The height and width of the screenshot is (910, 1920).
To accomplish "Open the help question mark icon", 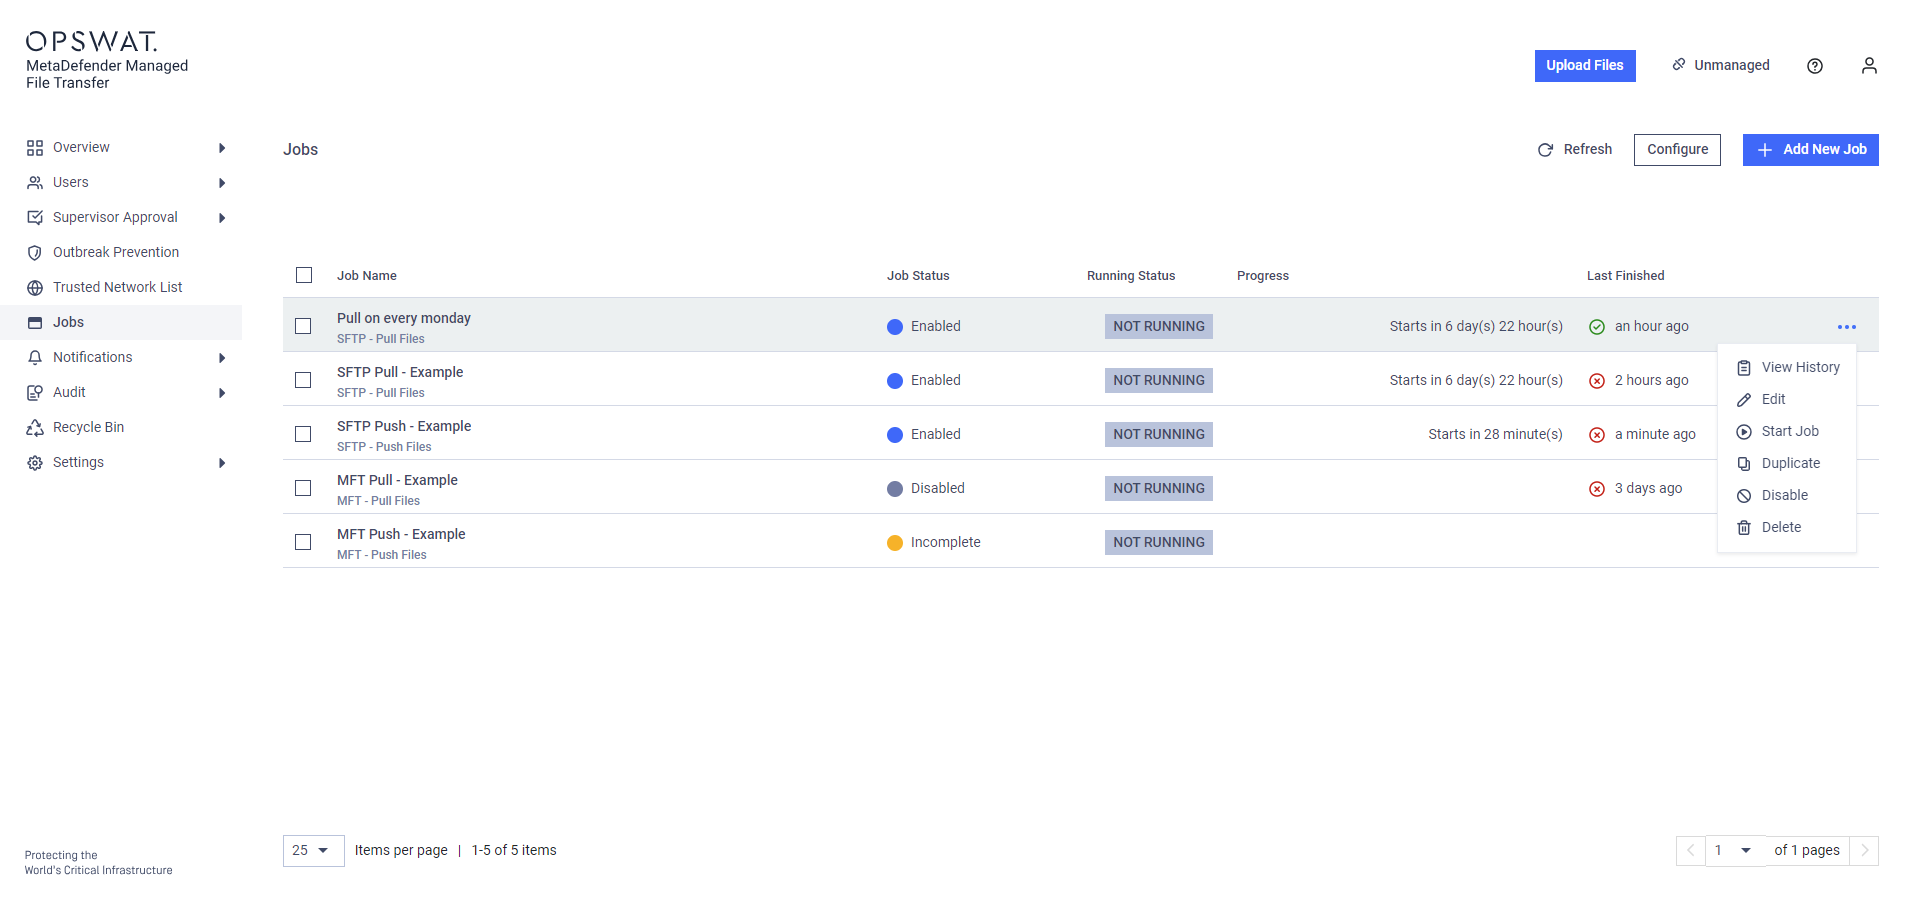I will click(x=1815, y=66).
